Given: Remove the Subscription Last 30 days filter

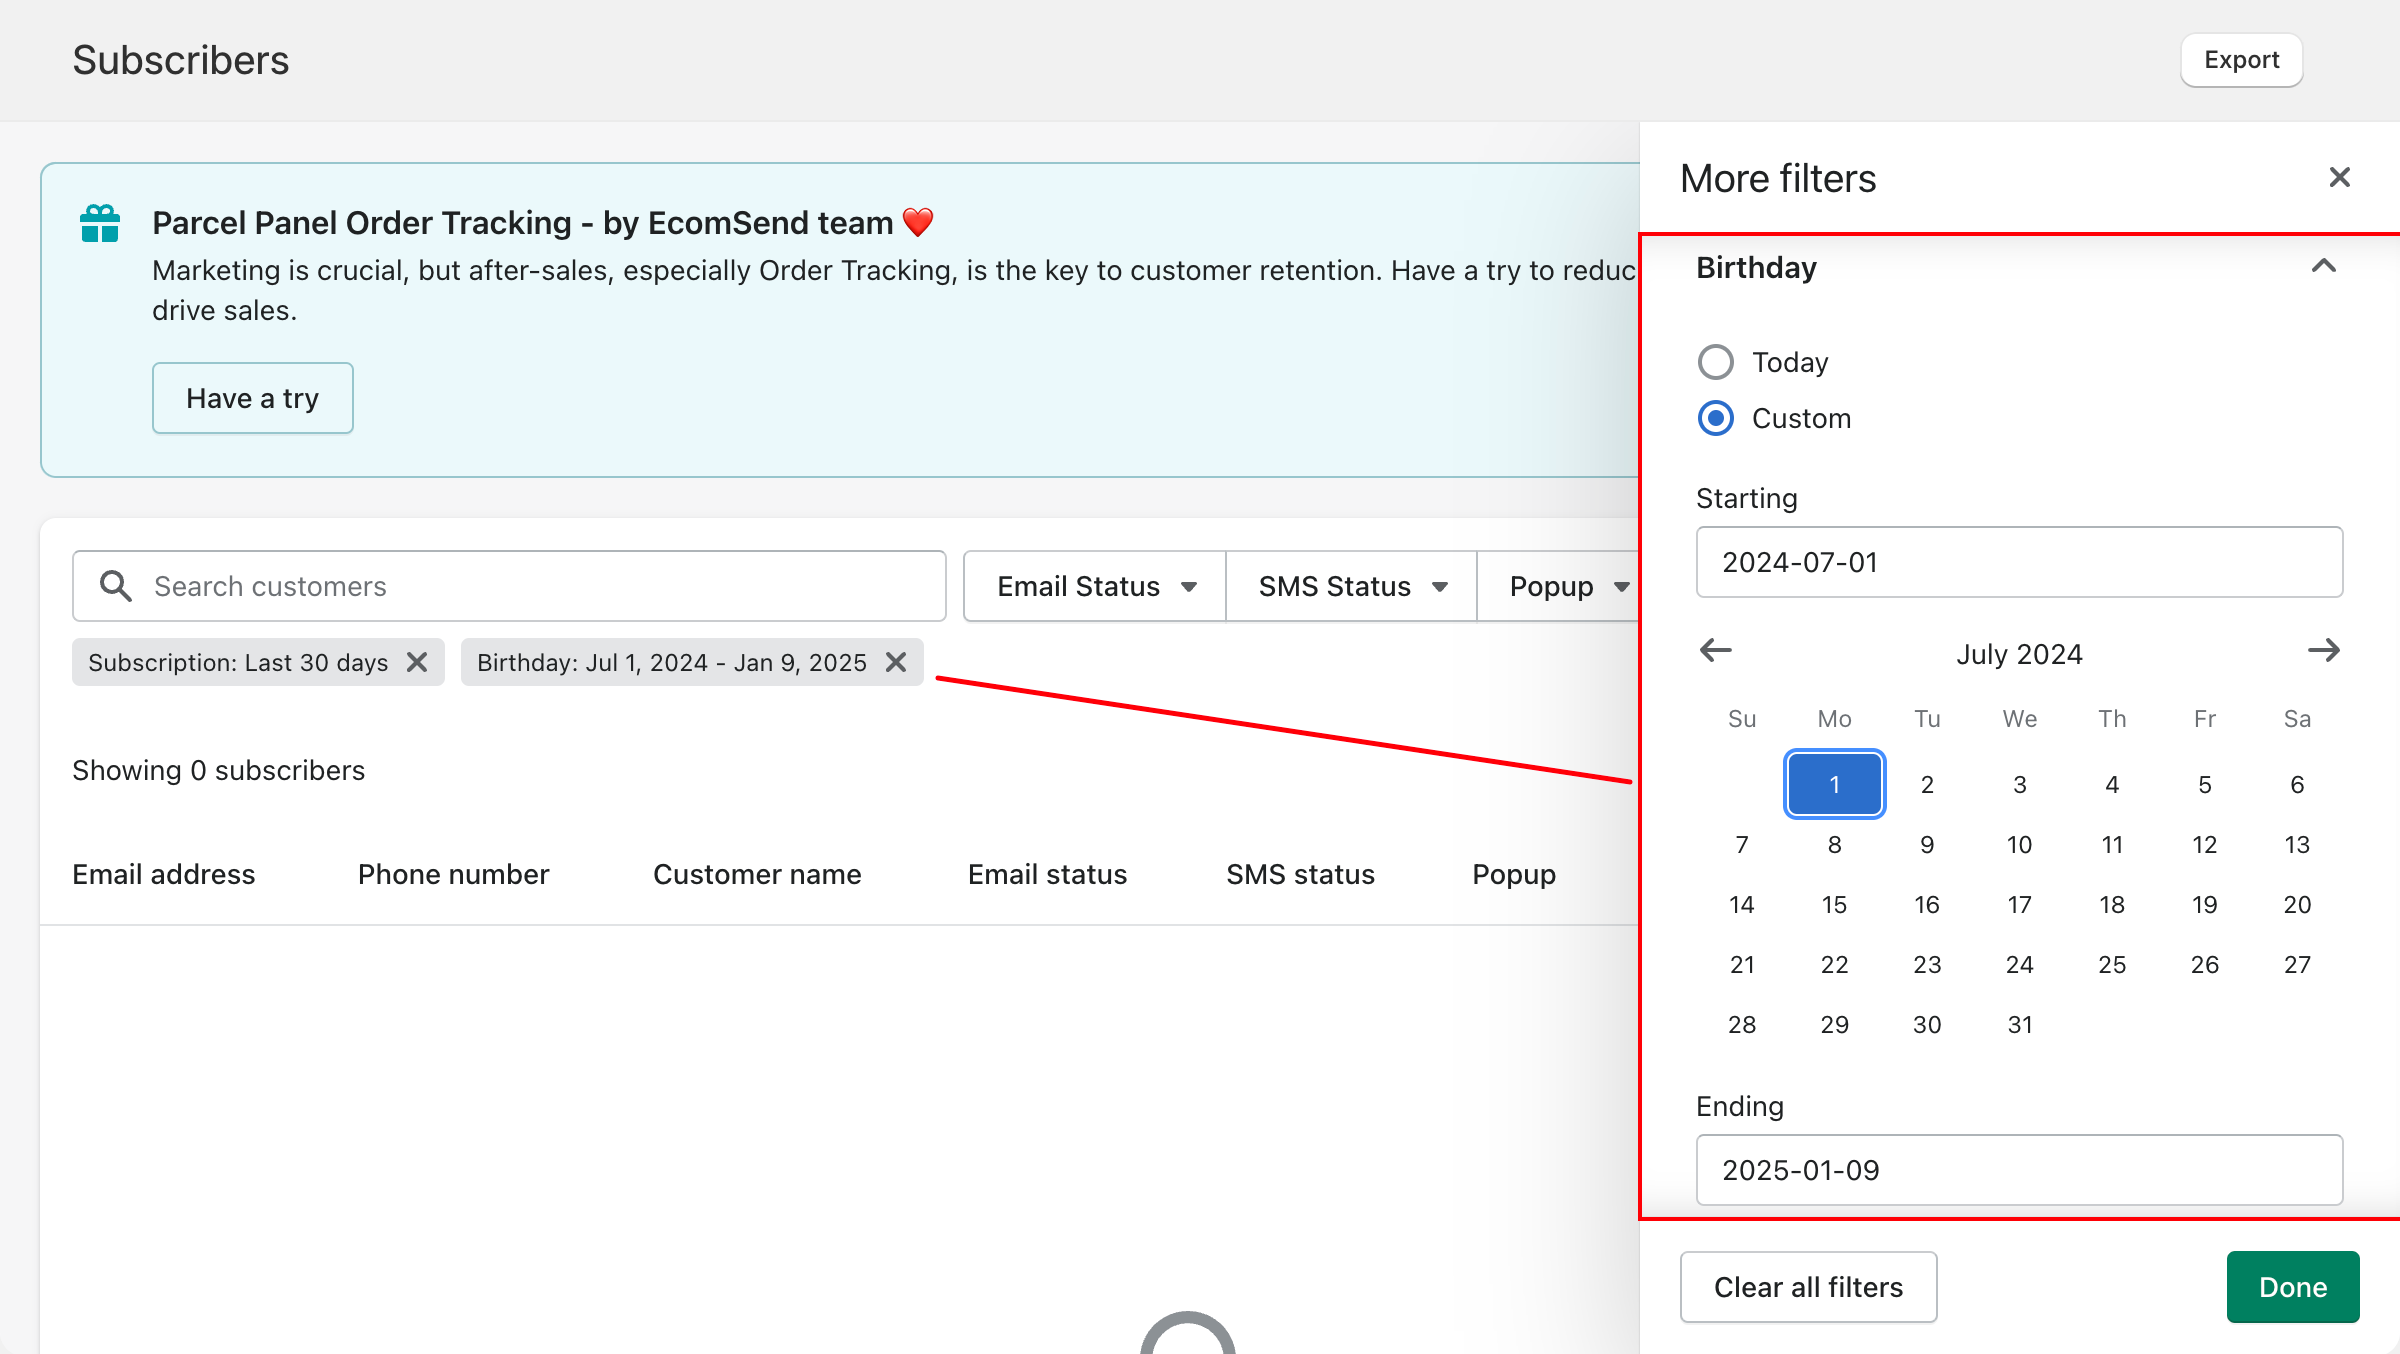Looking at the screenshot, I should click(x=417, y=662).
